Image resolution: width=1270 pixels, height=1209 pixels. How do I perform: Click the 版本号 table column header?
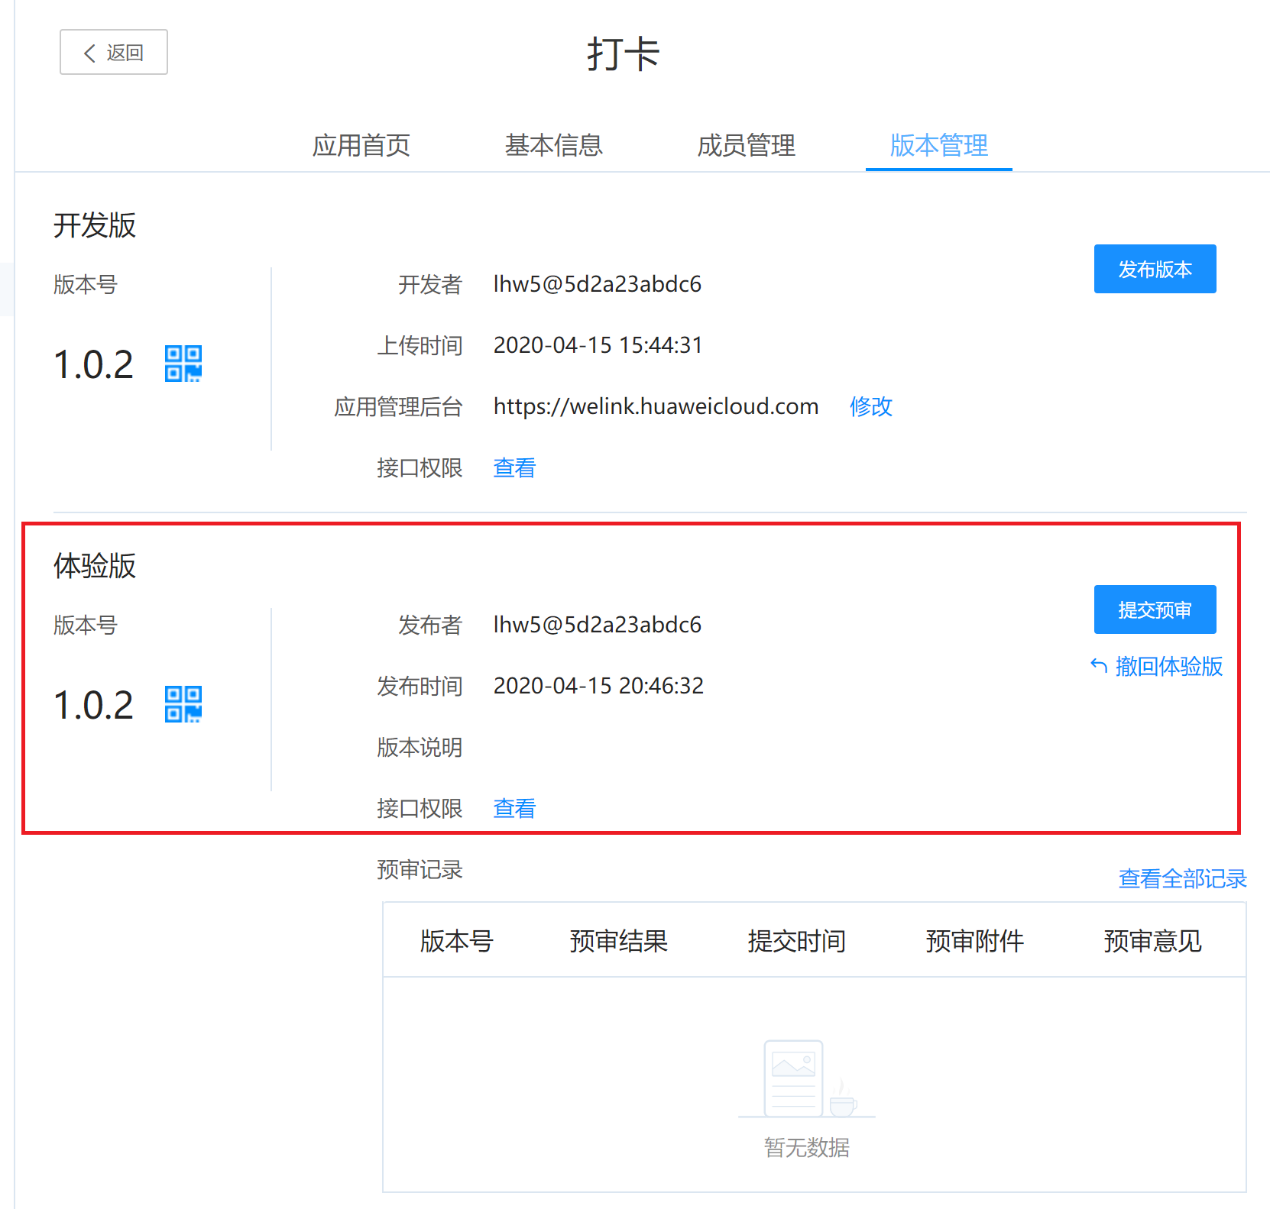(456, 941)
